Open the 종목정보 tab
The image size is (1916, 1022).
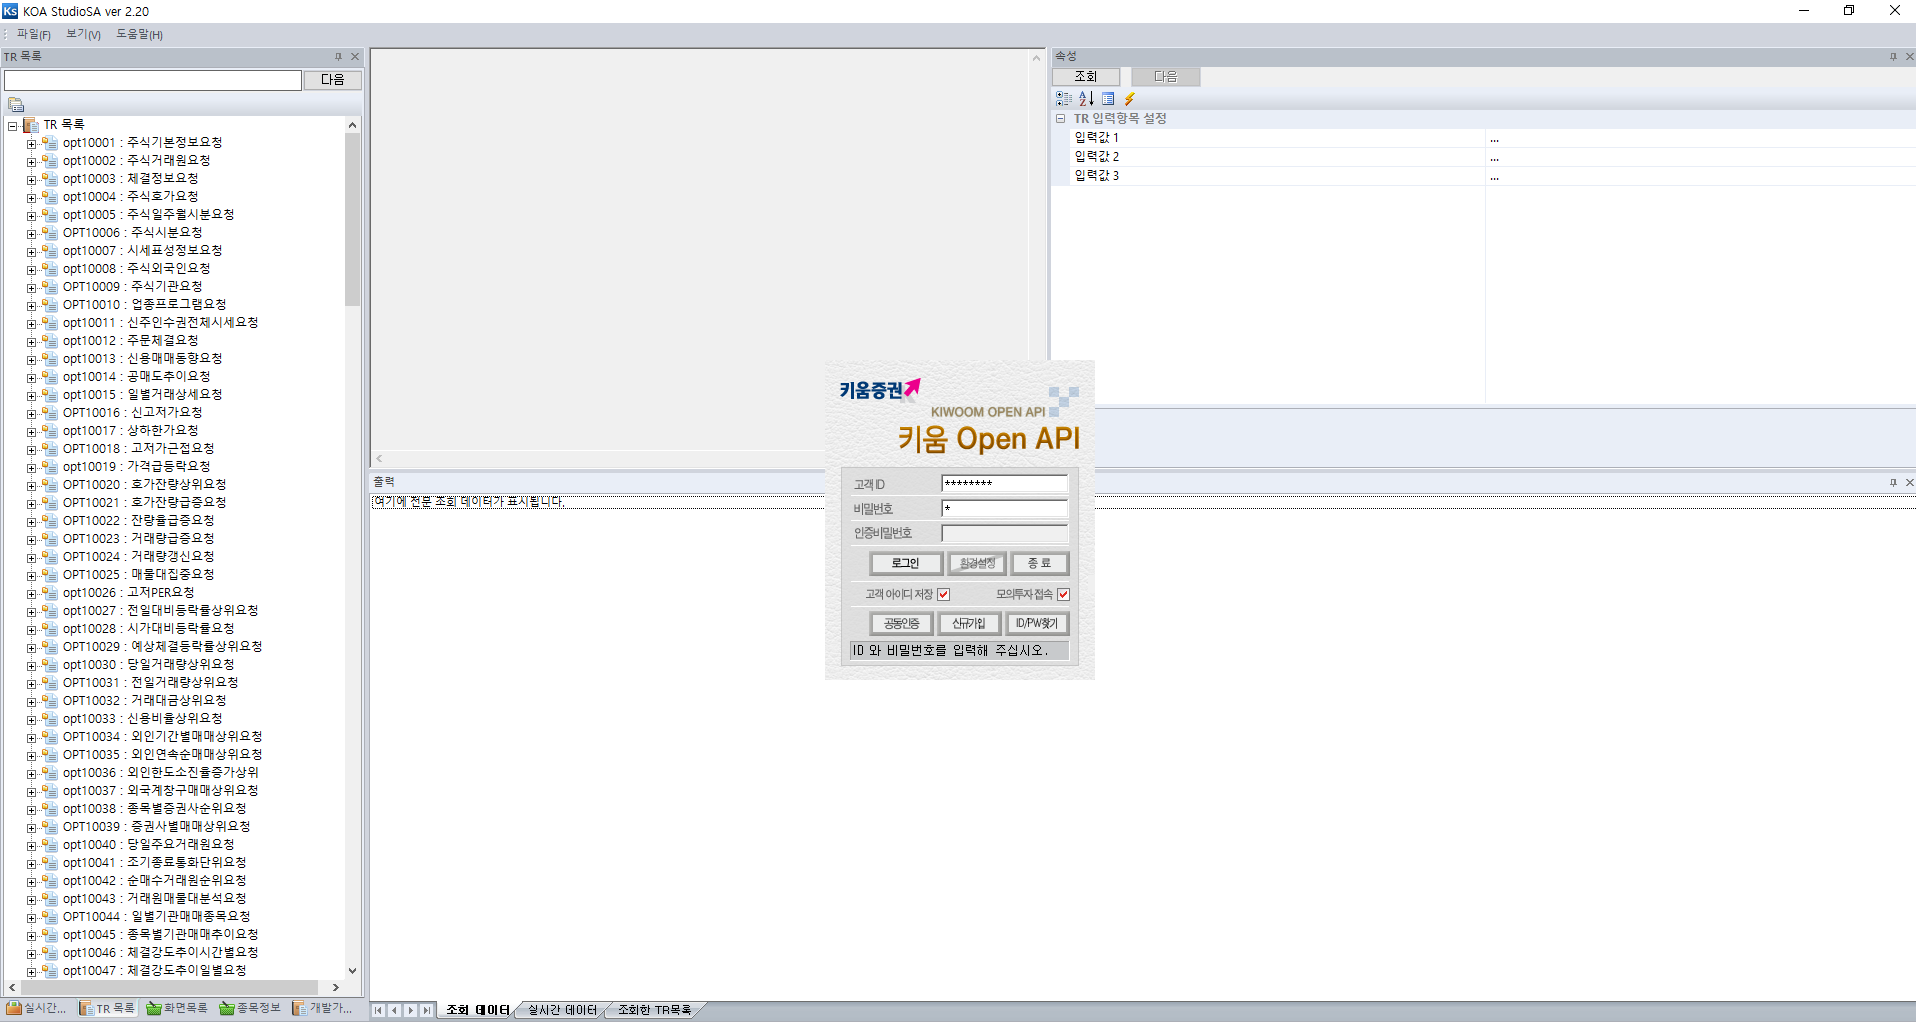251,1008
